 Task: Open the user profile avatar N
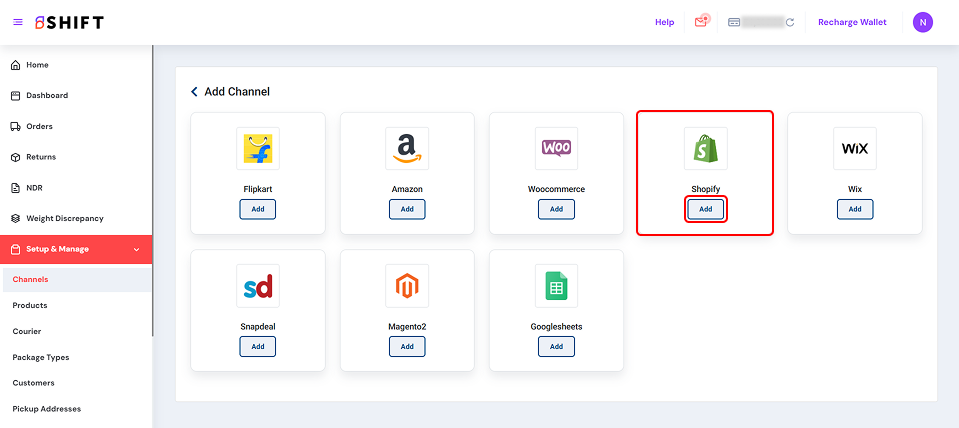(923, 22)
